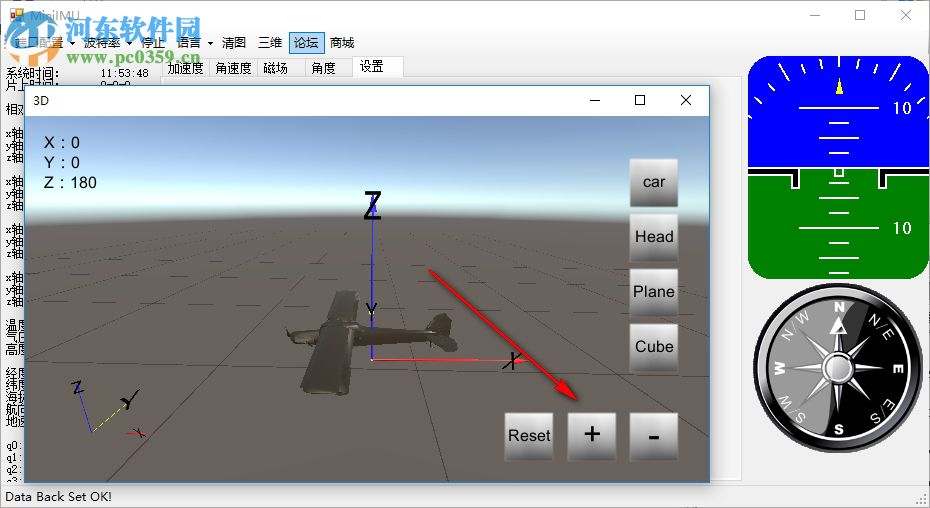The image size is (930, 508).
Task: Zoom out with the minus button
Action: (x=654, y=436)
